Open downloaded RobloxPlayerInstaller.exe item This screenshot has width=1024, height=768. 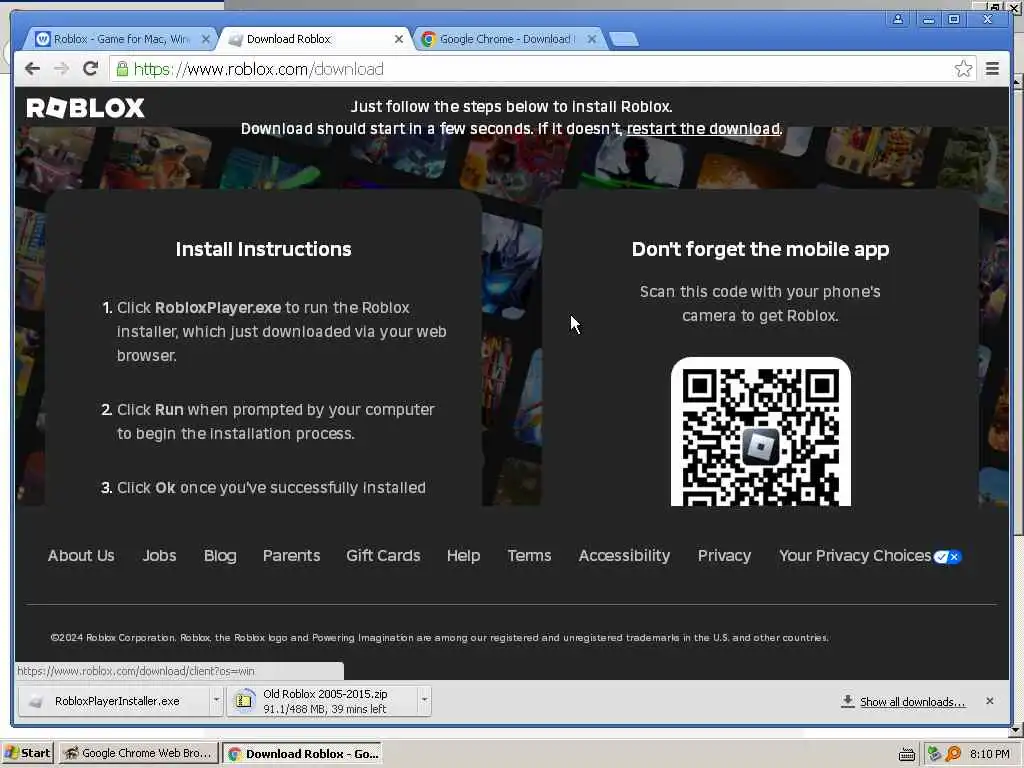[x=114, y=701]
